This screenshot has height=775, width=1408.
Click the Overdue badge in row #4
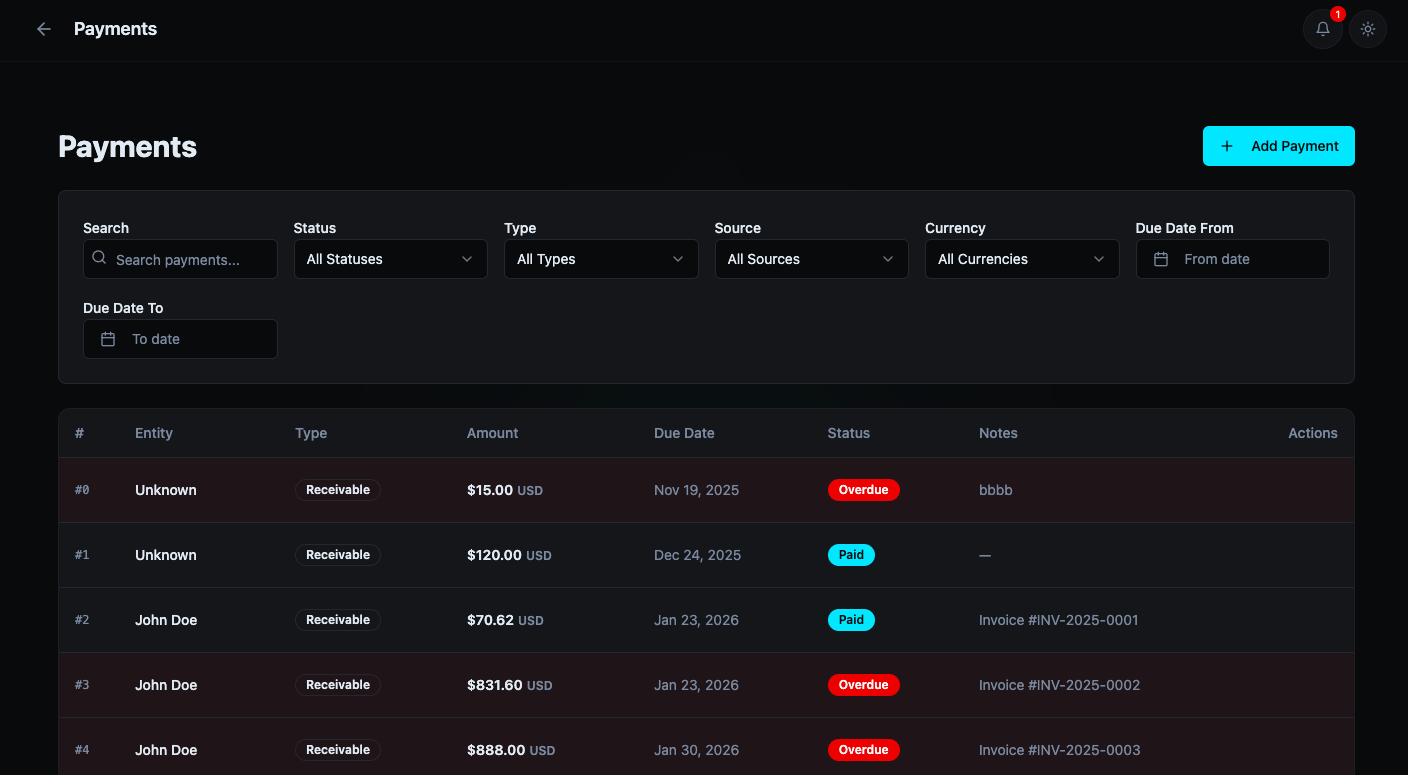[x=863, y=750]
